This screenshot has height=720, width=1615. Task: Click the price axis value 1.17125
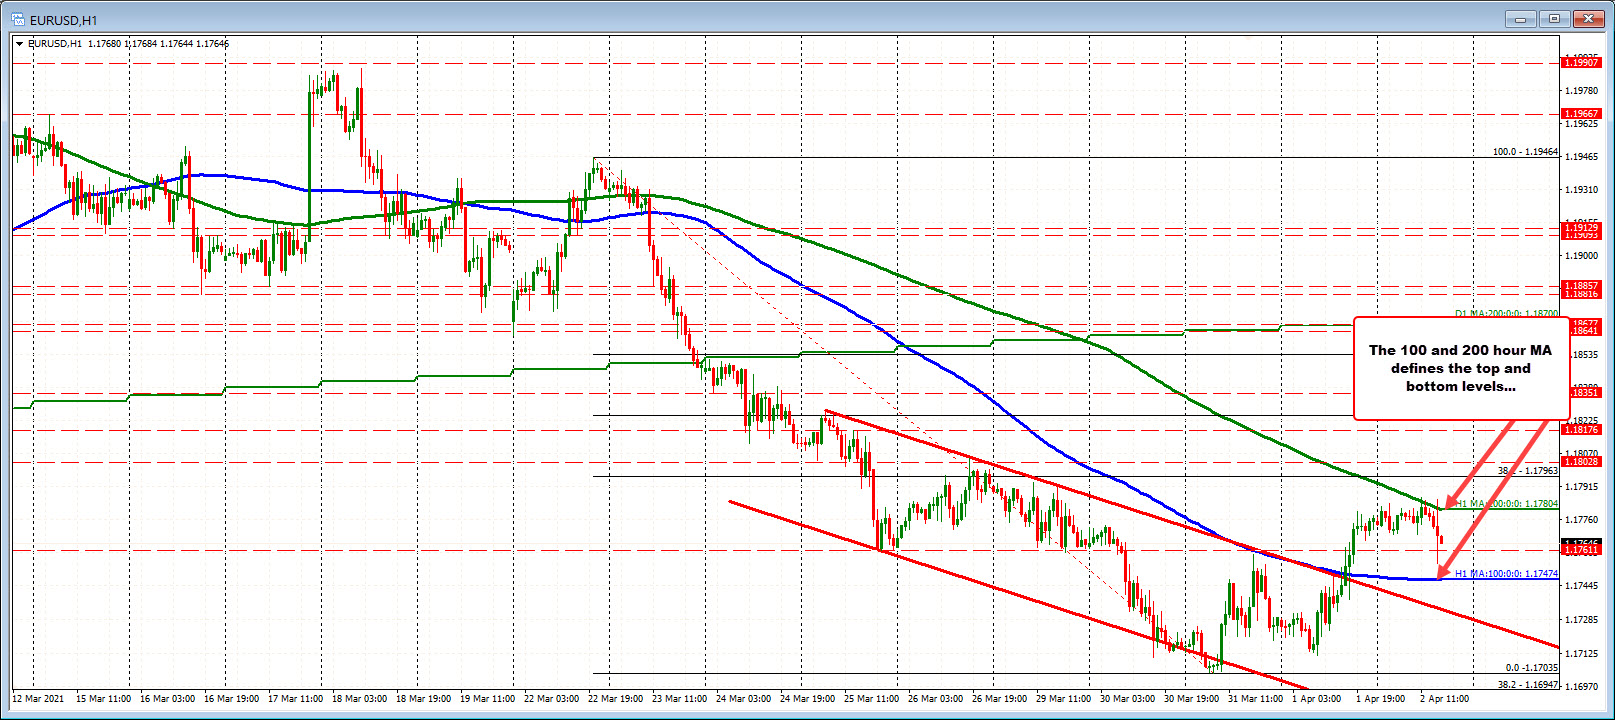point(1581,654)
